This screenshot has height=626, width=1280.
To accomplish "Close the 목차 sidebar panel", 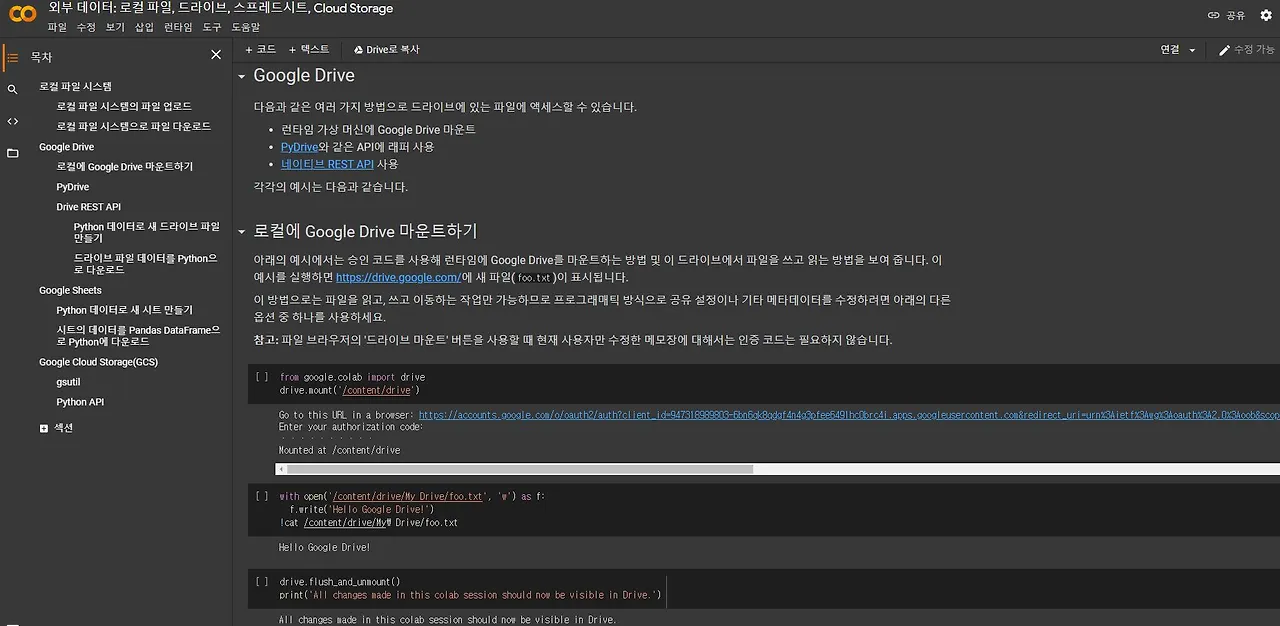I will [215, 54].
